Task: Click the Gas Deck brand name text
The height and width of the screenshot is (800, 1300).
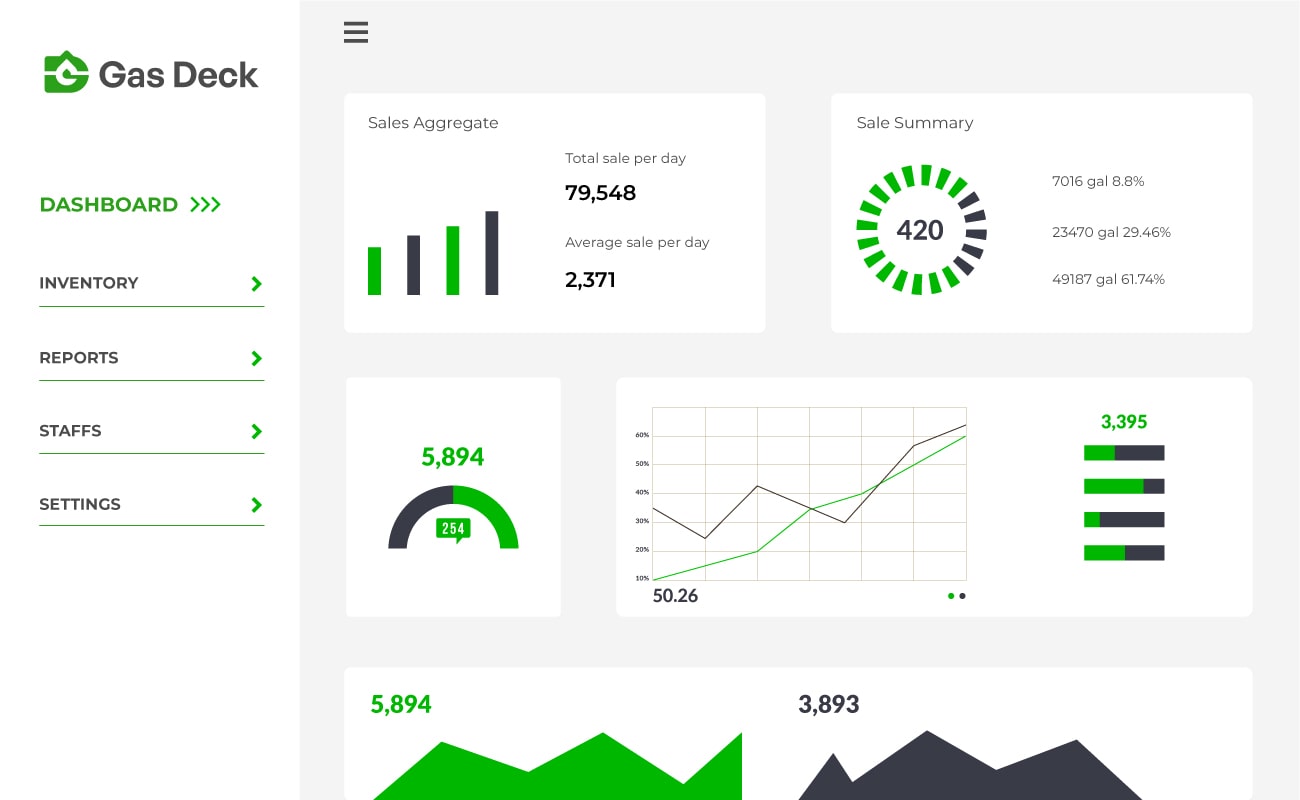Action: tap(178, 75)
